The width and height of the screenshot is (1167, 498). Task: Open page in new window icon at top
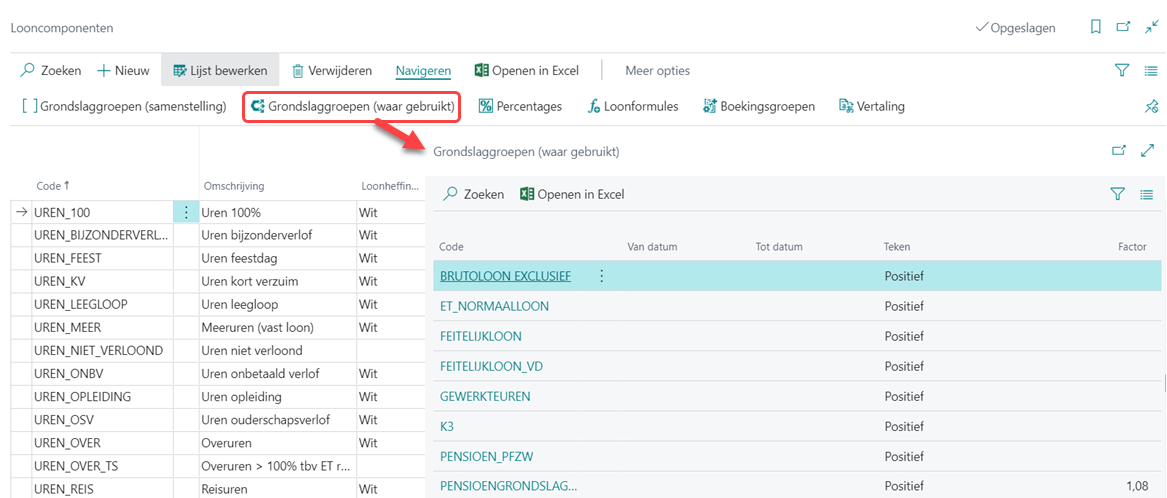click(x=1123, y=28)
